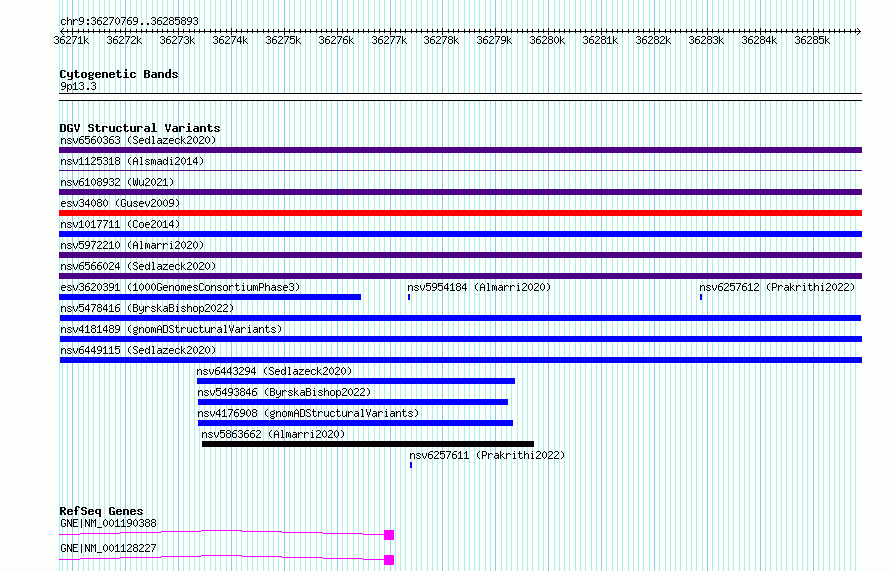
Task: Select the nsv5972210 purple variant bar
Action: pos(460,255)
